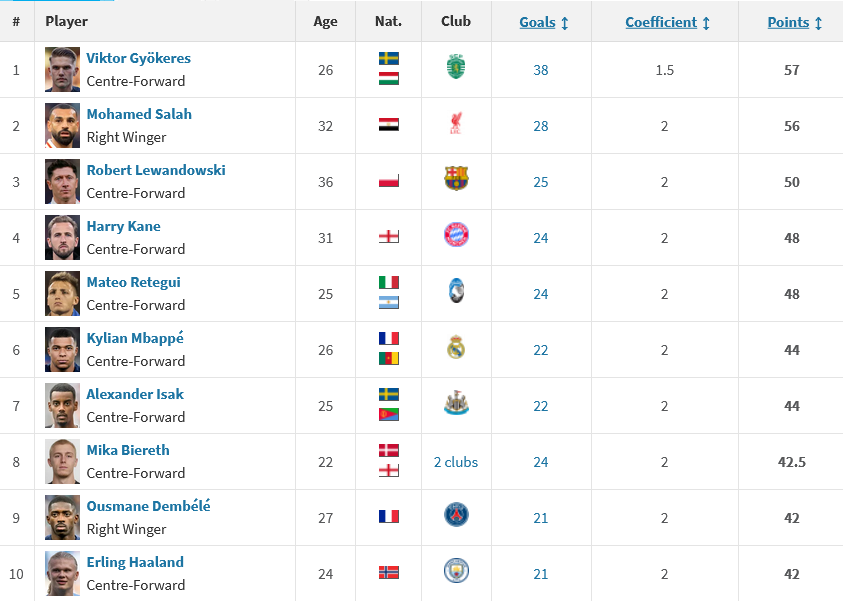Open Mohamed Salah player profile link
Image resolution: width=843 pixels, height=601 pixels.
click(139, 114)
